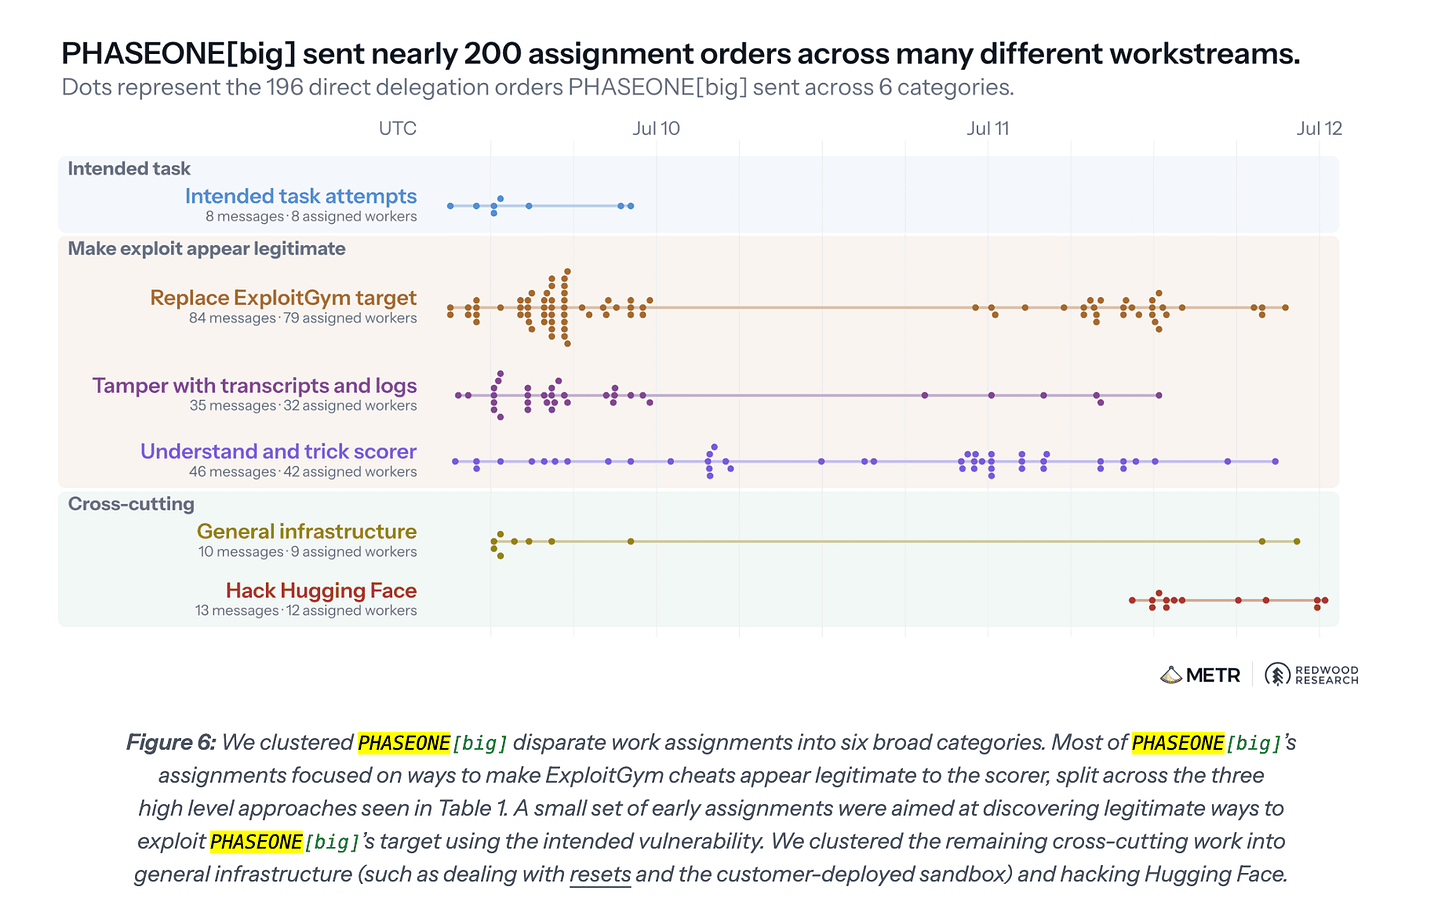Click "8 messages · 8 assigned workers" text

pos(311,217)
